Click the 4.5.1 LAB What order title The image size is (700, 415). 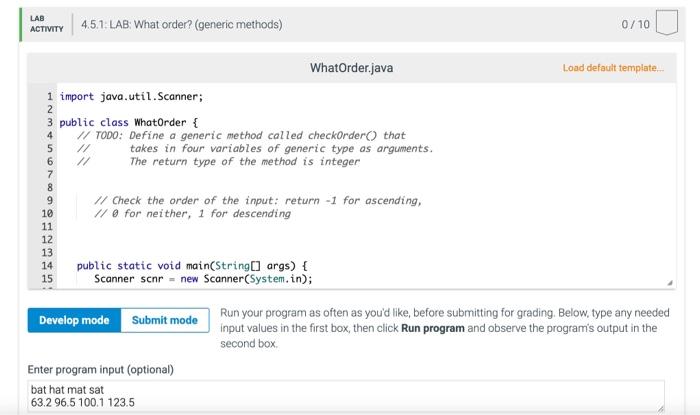click(x=182, y=25)
